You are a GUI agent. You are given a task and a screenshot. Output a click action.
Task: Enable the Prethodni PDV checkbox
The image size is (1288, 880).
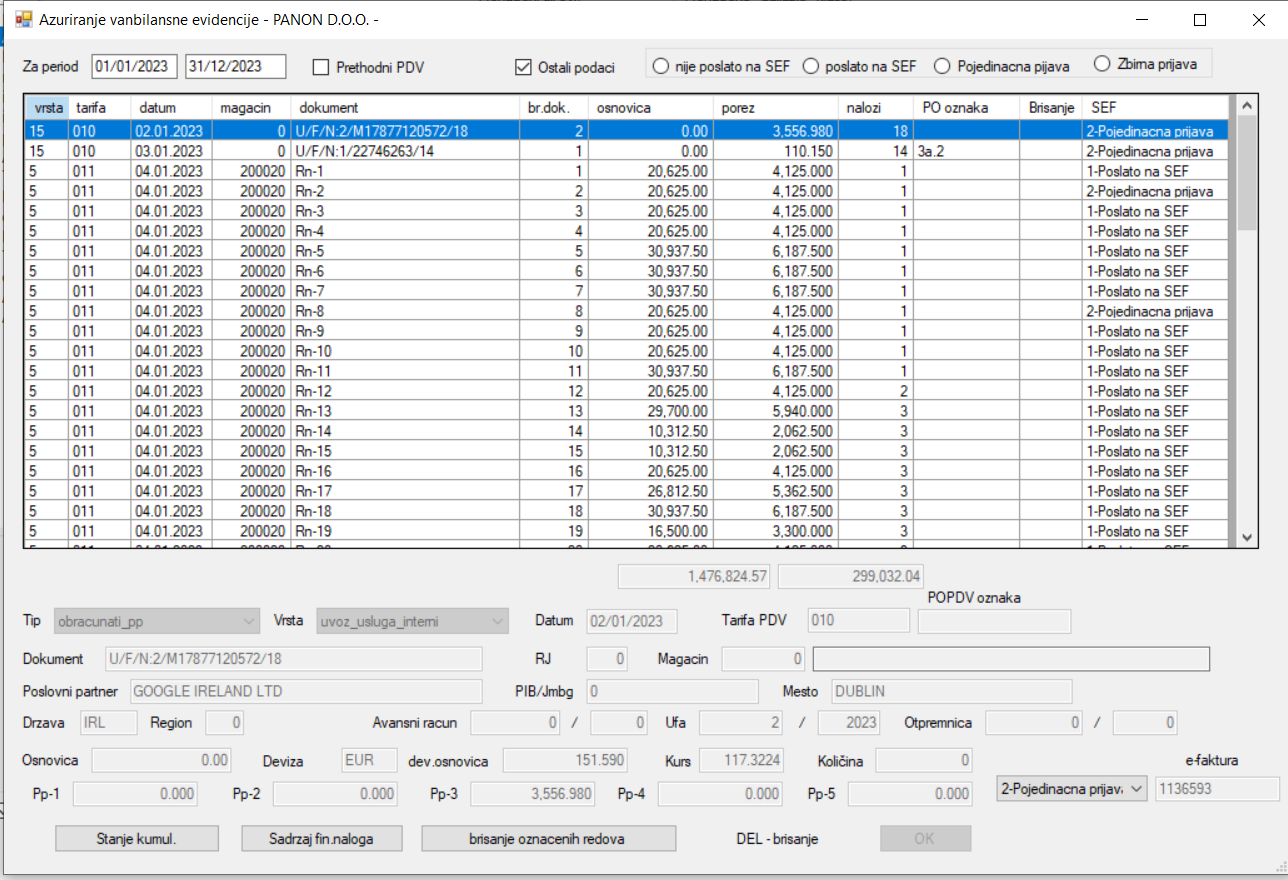coord(321,68)
